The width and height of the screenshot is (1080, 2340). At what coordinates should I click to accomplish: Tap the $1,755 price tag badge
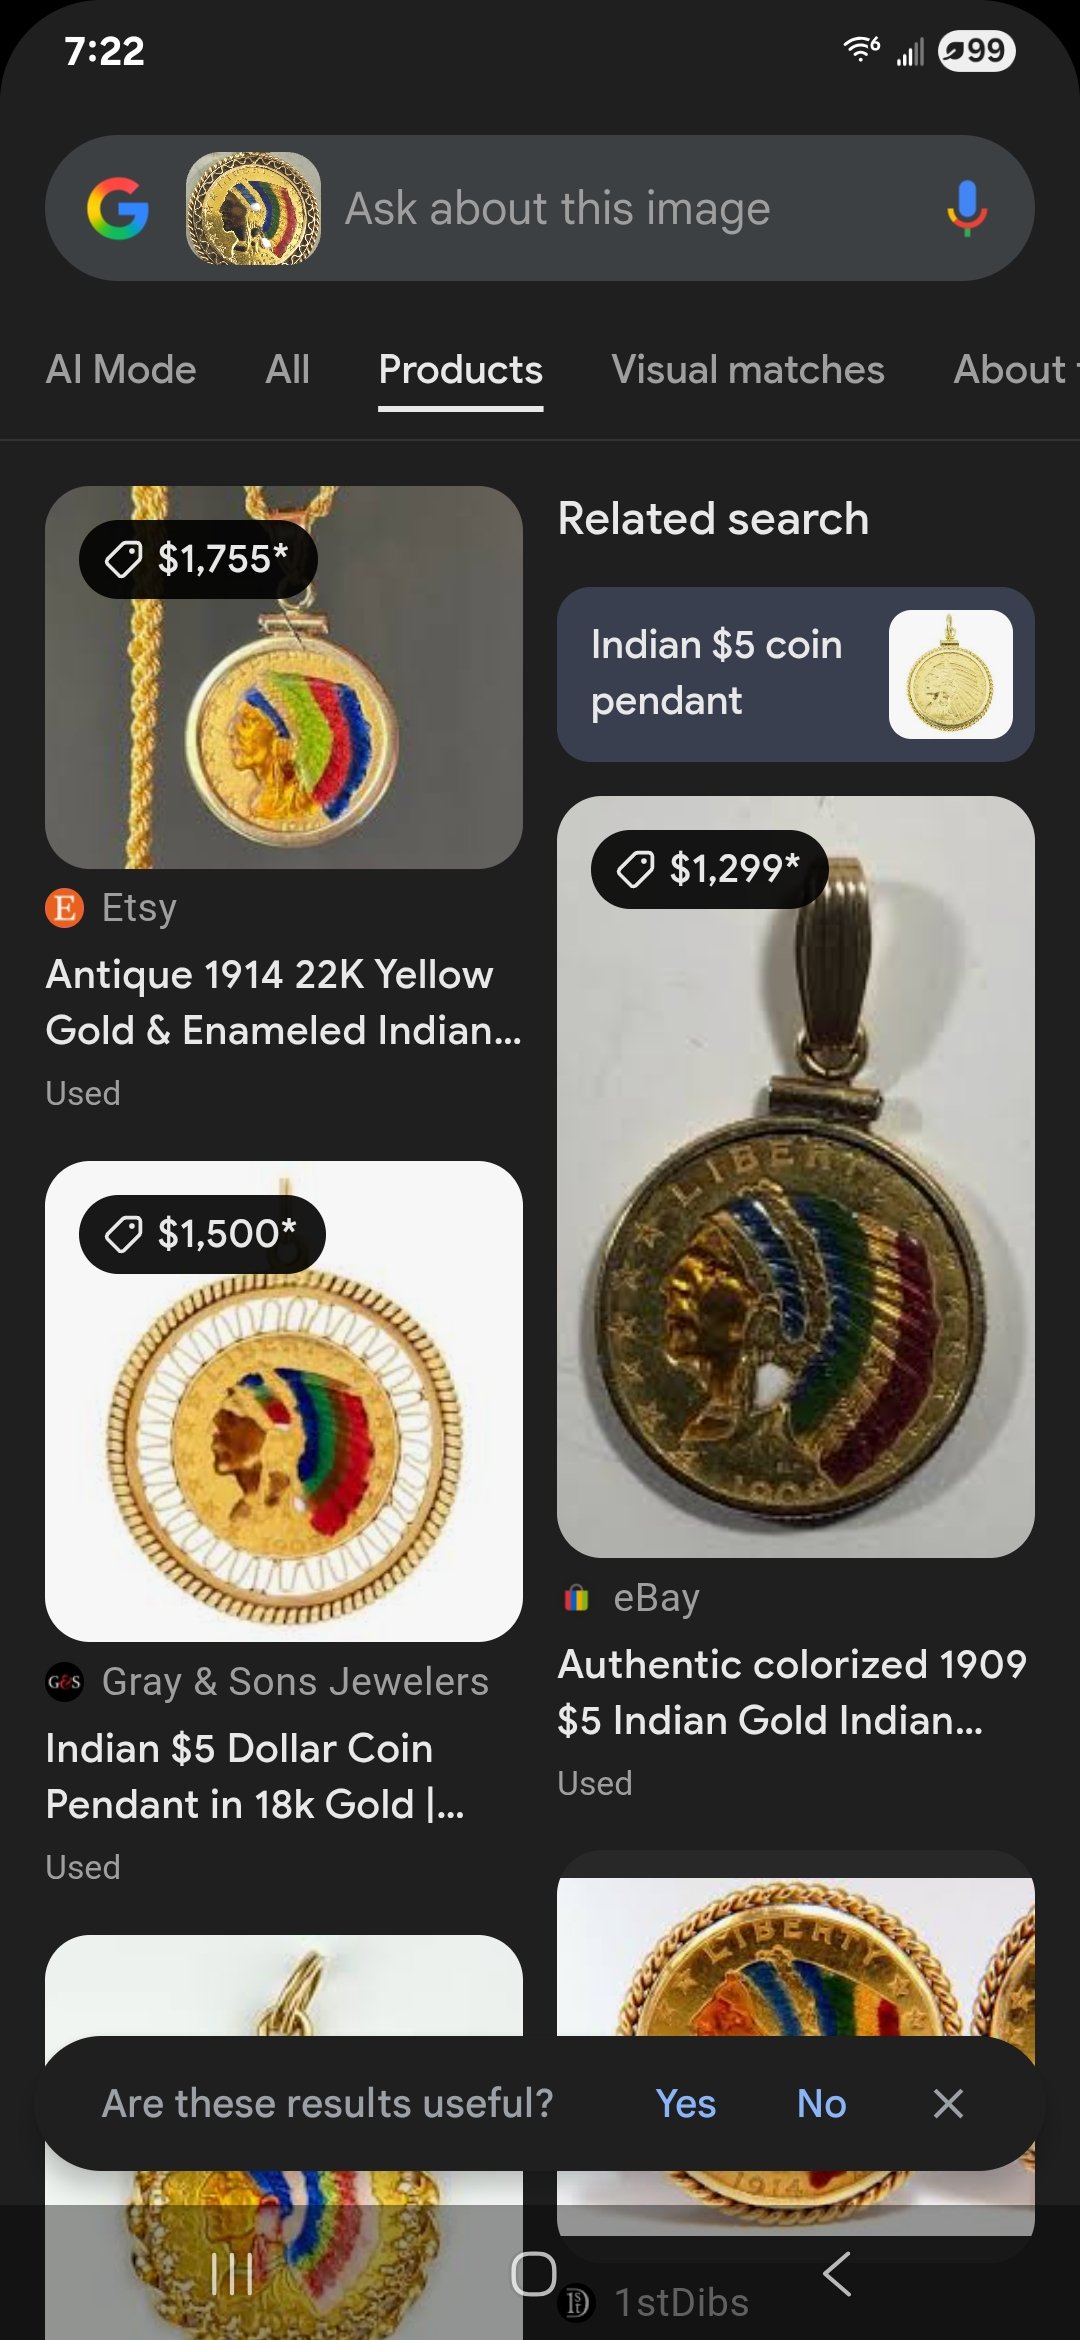[x=198, y=559]
